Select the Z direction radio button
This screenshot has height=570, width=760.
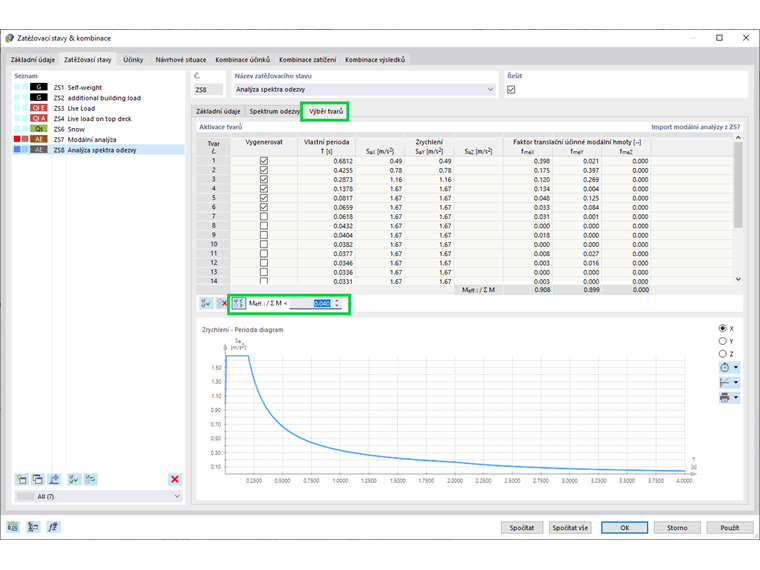point(722,354)
